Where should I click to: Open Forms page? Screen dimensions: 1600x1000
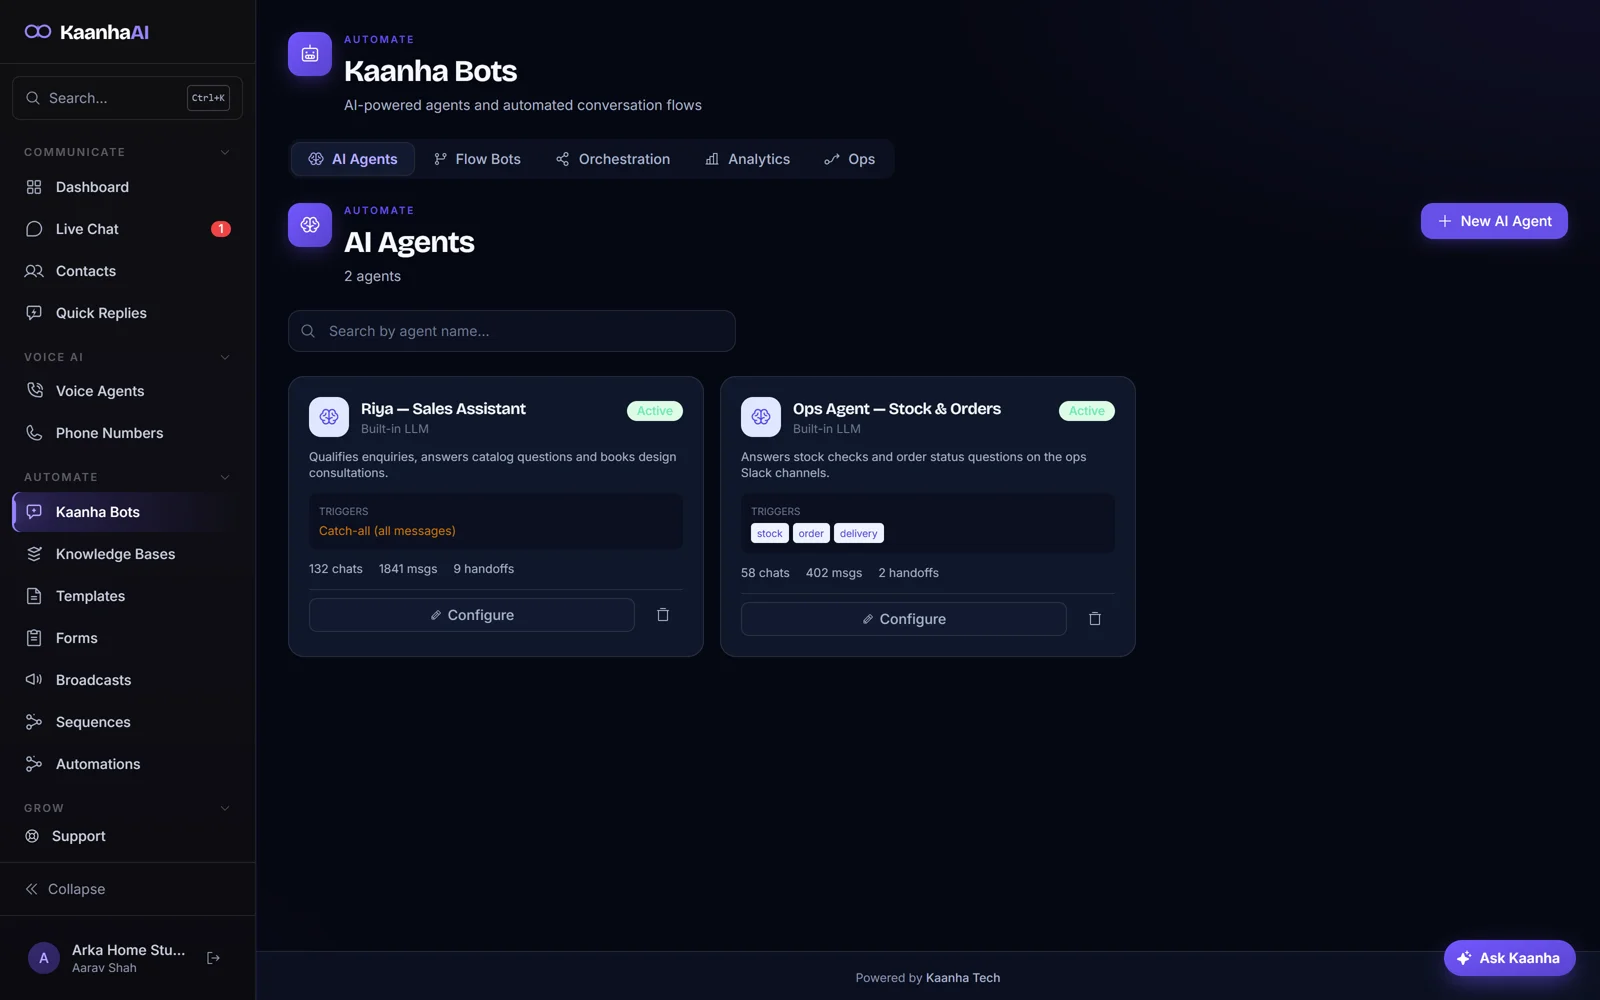pyautogui.click(x=128, y=638)
